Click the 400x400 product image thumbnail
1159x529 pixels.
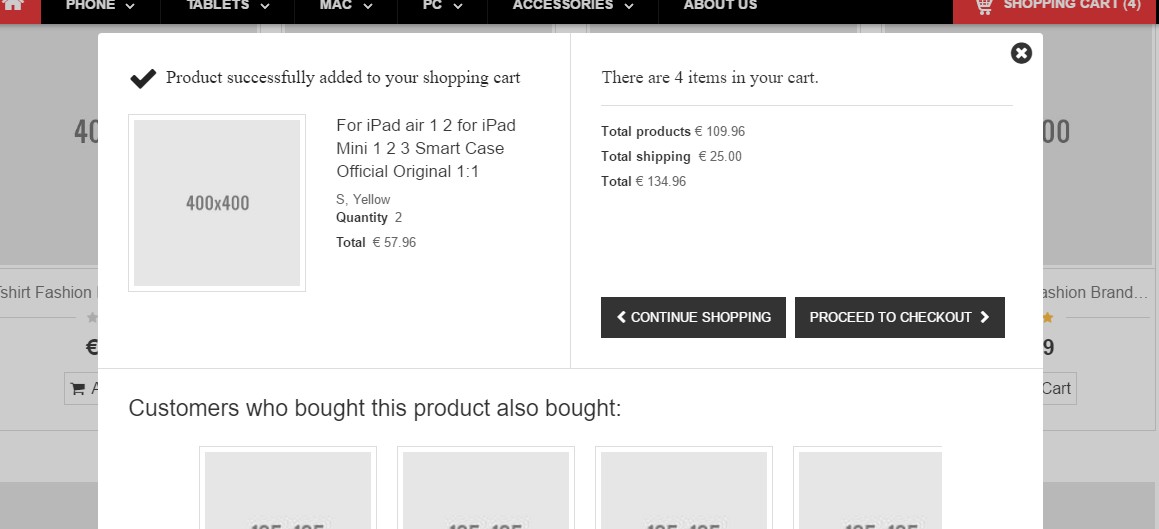[217, 203]
